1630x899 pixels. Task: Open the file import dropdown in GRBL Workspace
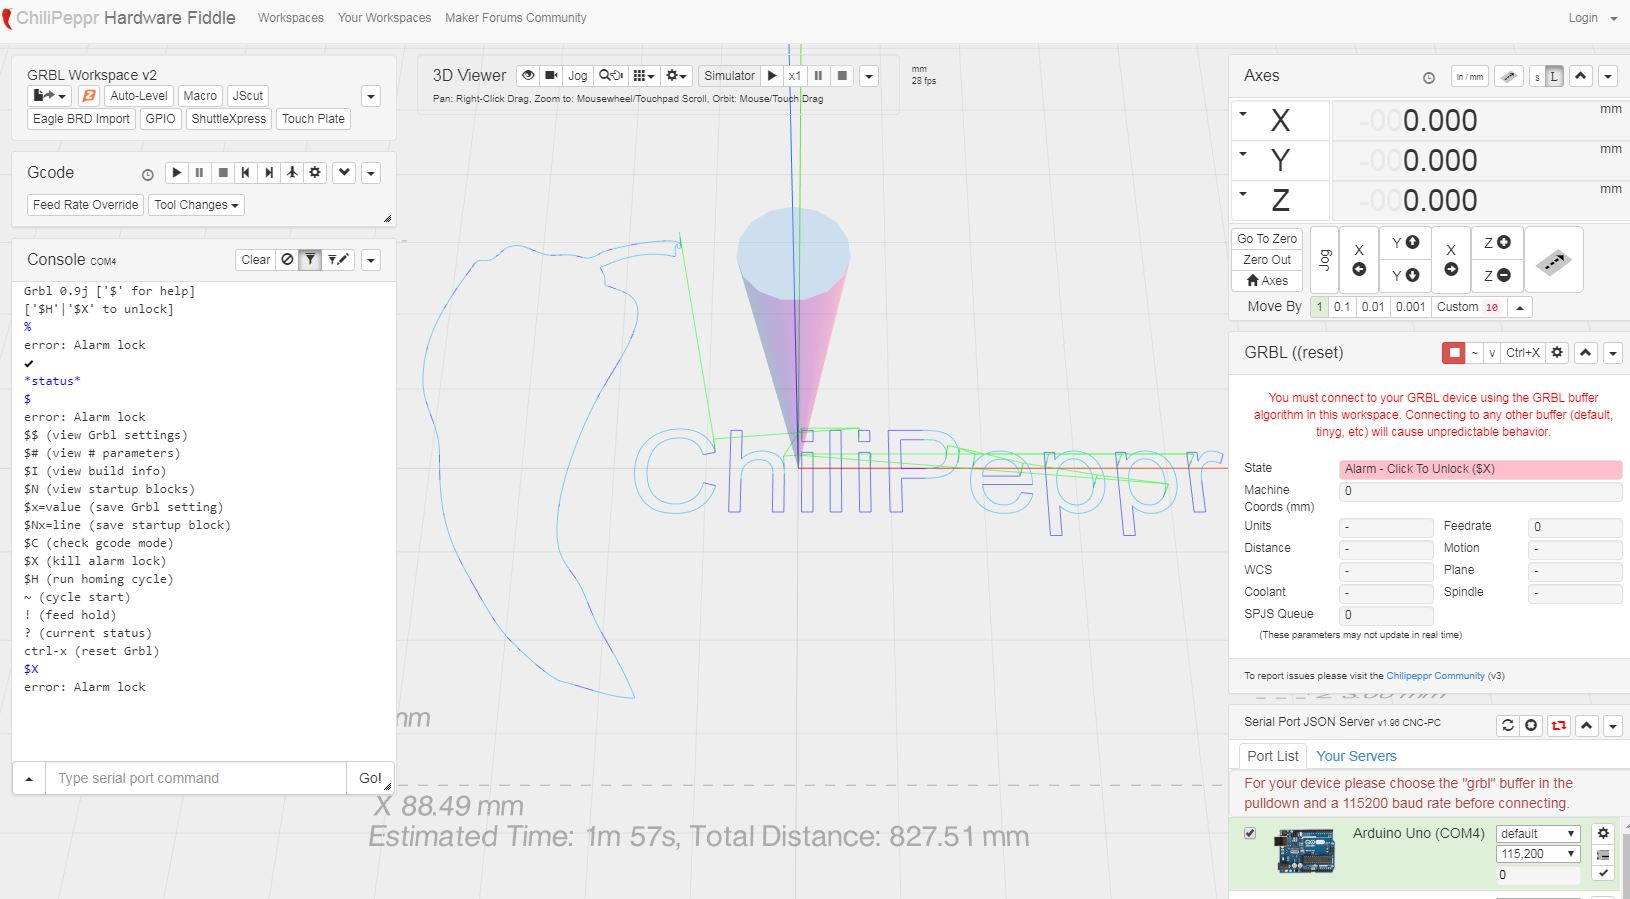tap(50, 96)
